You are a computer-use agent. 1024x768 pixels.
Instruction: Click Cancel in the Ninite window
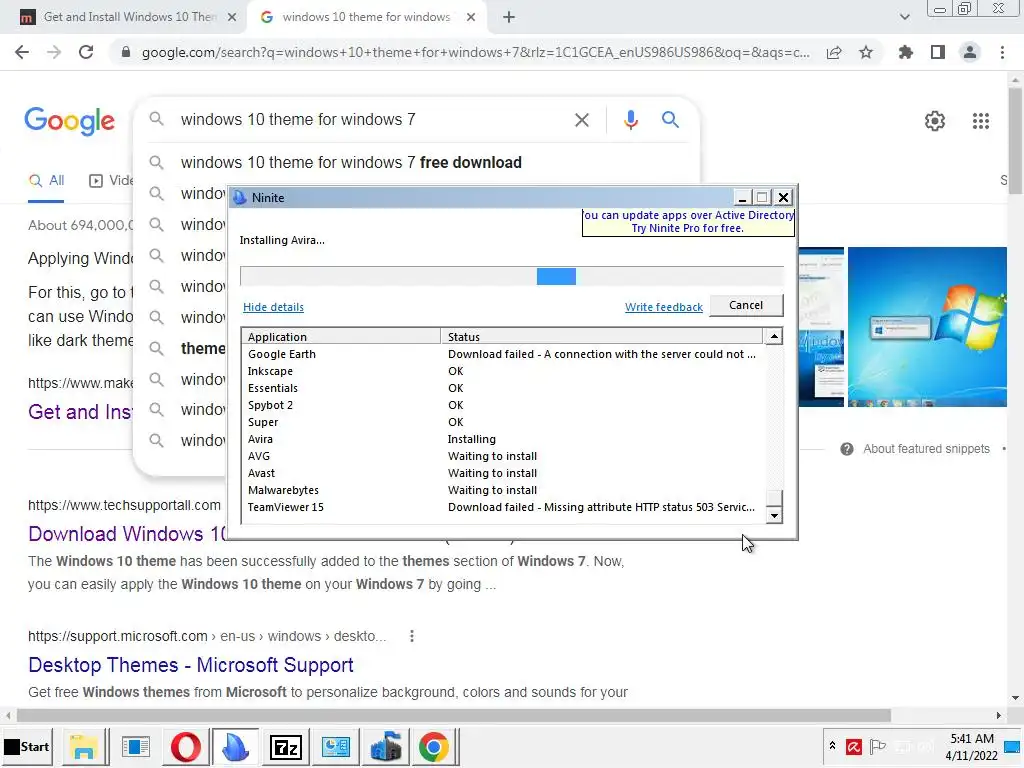(x=746, y=305)
